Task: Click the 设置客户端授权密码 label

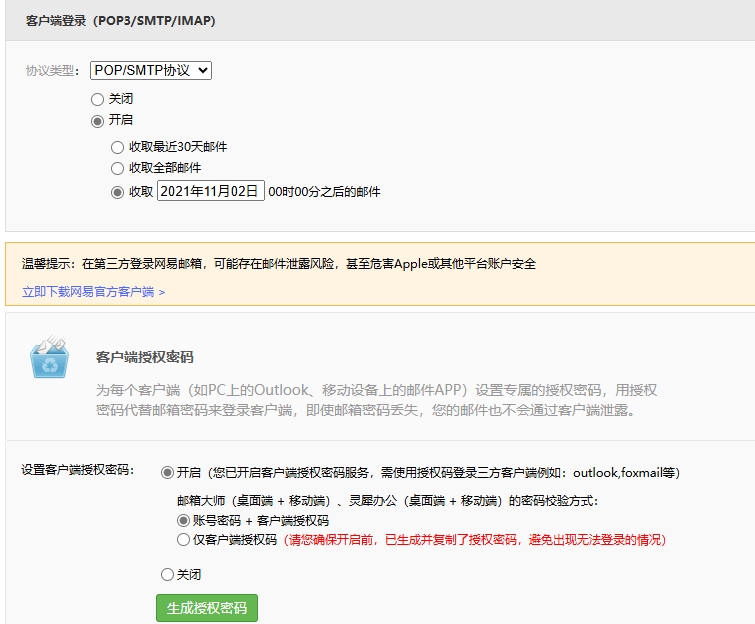Action: tap(78, 470)
